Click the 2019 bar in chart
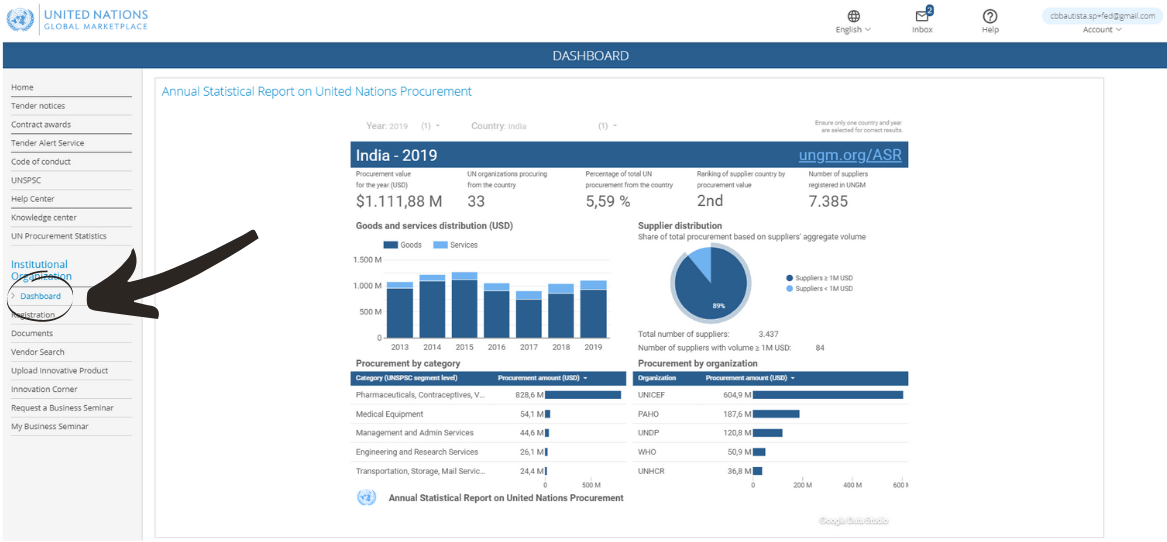 coord(594,310)
